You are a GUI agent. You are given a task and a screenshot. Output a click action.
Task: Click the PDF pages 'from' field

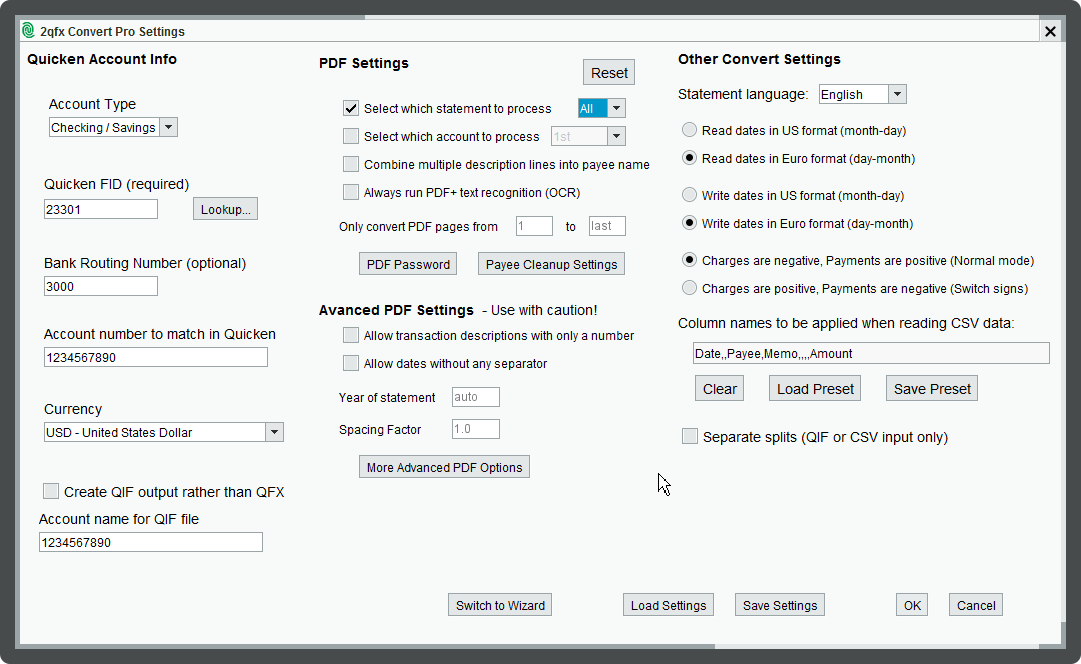(534, 226)
